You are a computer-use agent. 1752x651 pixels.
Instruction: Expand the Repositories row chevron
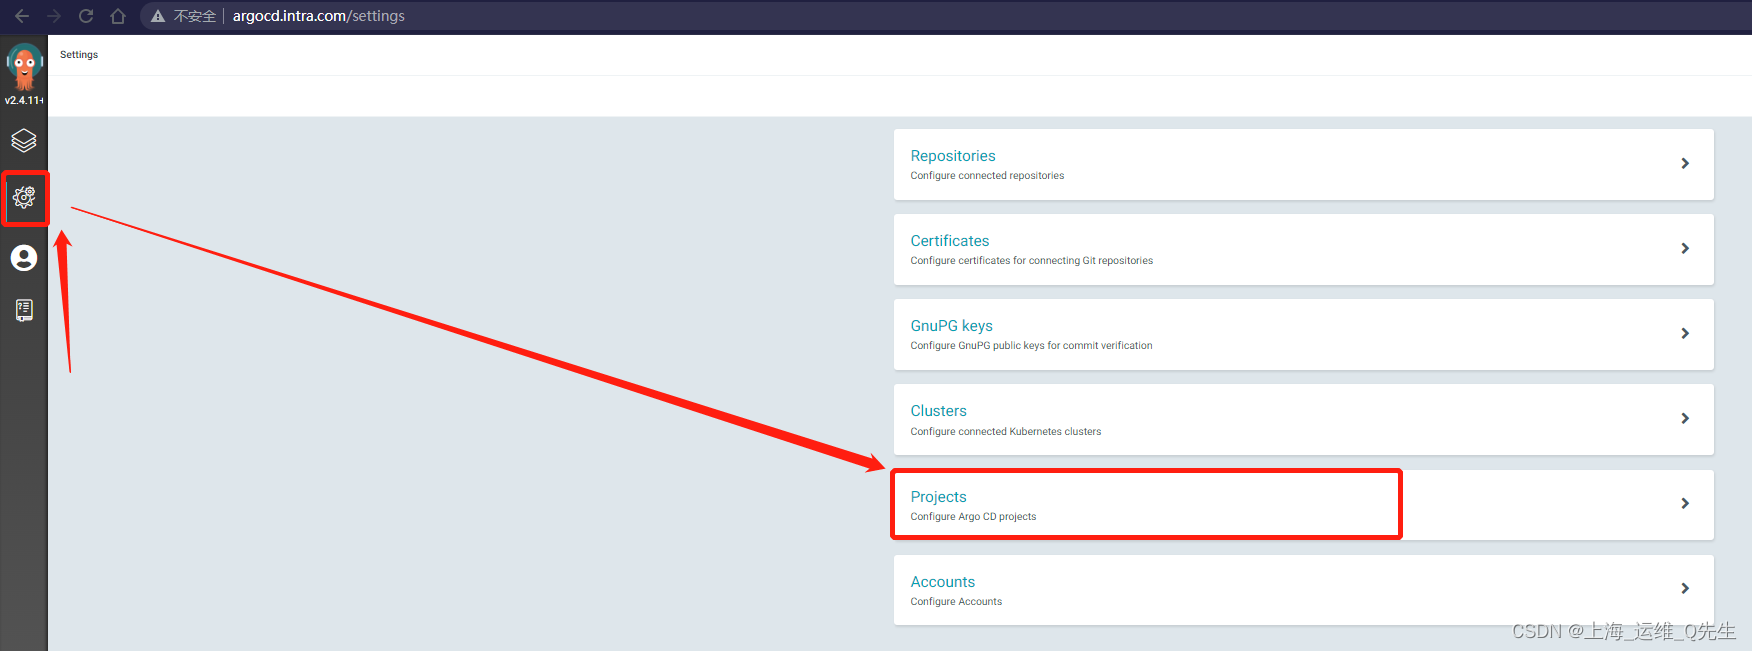(1685, 163)
